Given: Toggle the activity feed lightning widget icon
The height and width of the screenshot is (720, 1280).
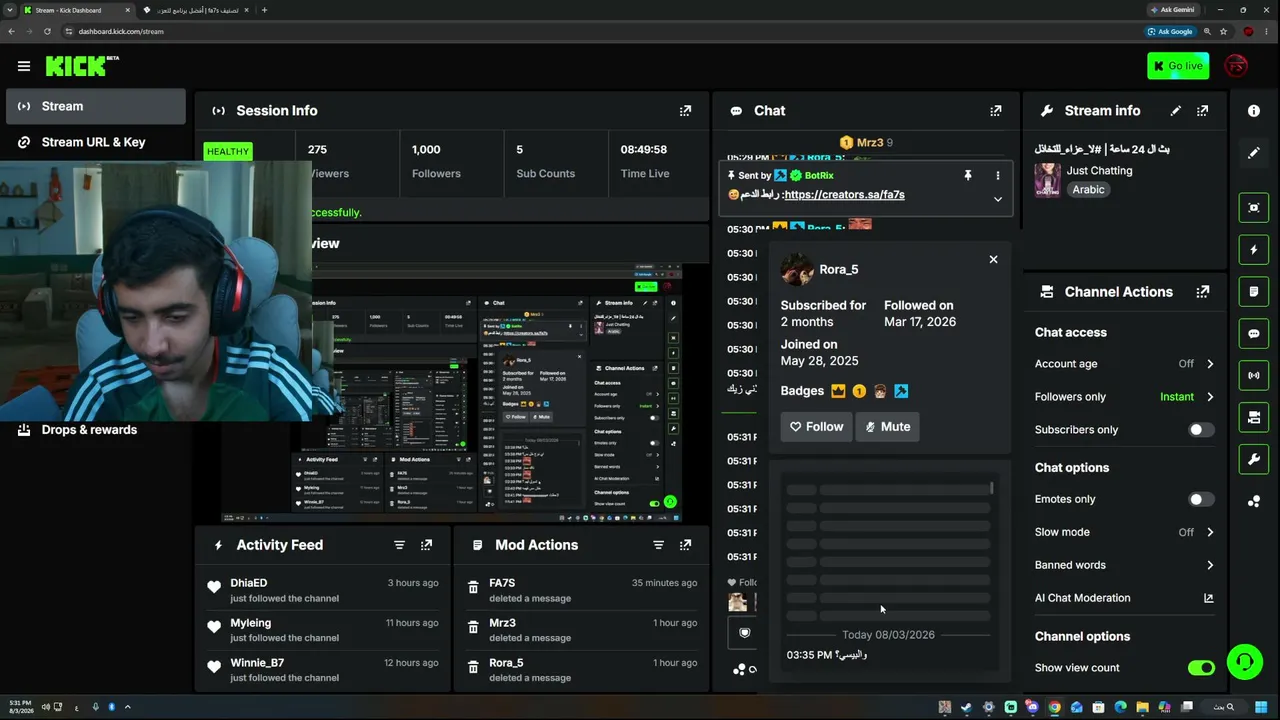Looking at the screenshot, I should 1254,249.
